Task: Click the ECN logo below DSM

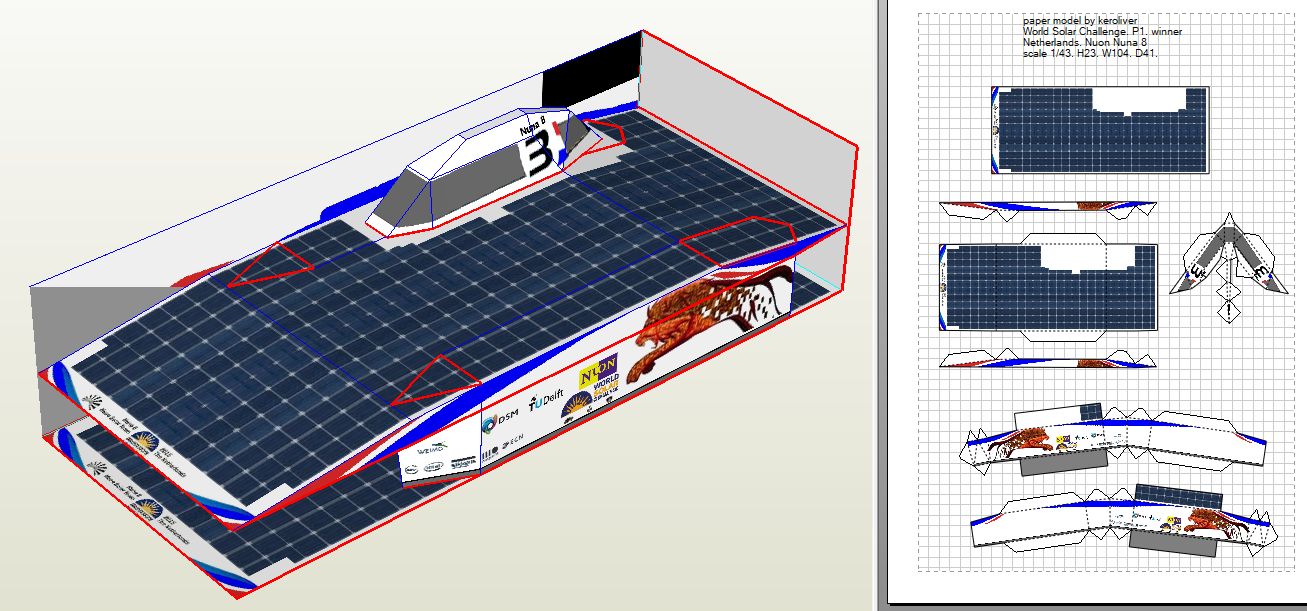Action: (512, 442)
